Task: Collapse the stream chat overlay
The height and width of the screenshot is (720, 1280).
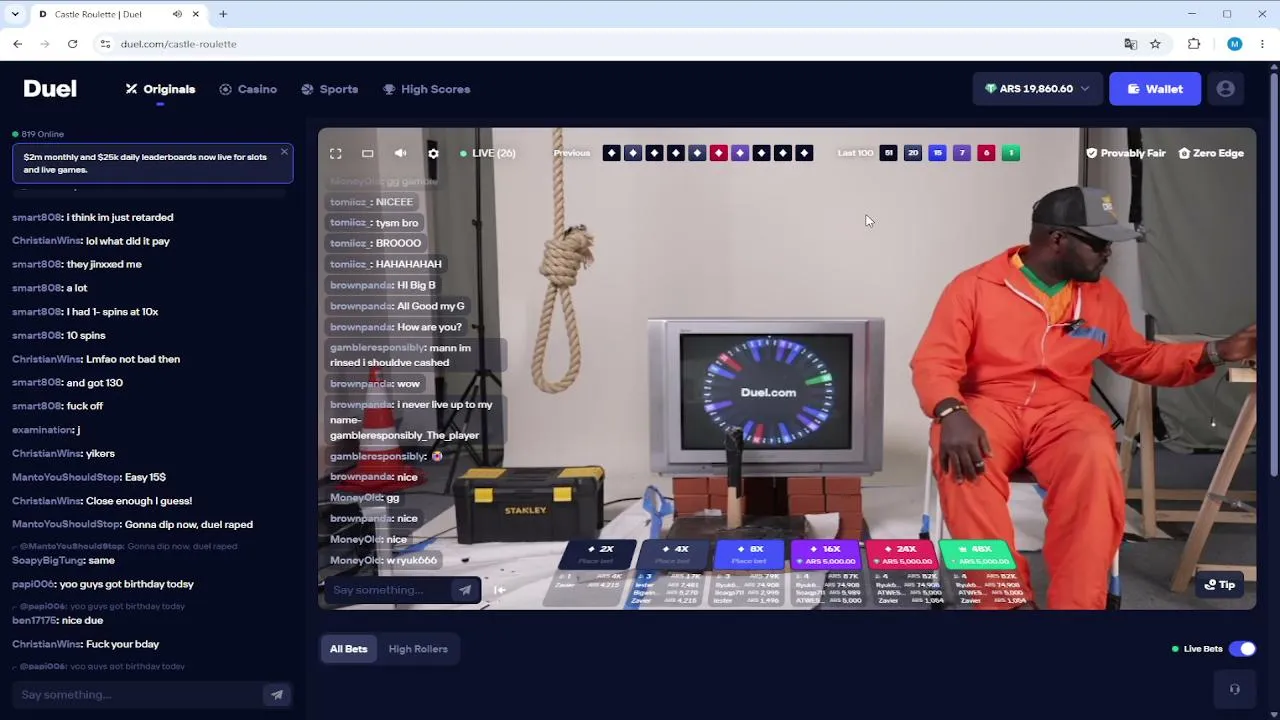Action: pyautogui.click(x=500, y=590)
